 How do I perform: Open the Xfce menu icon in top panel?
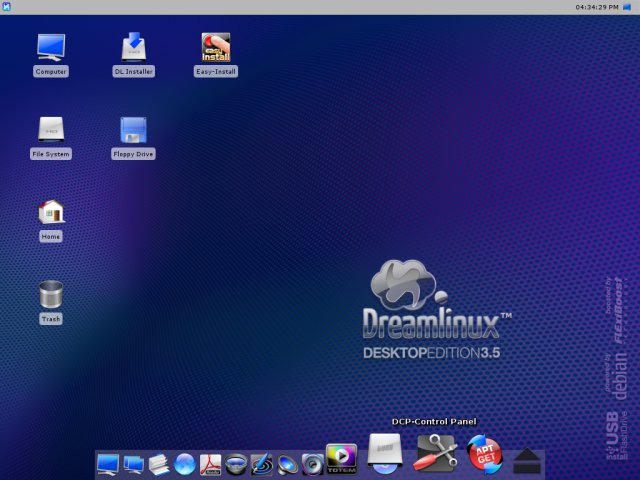(x=7, y=7)
